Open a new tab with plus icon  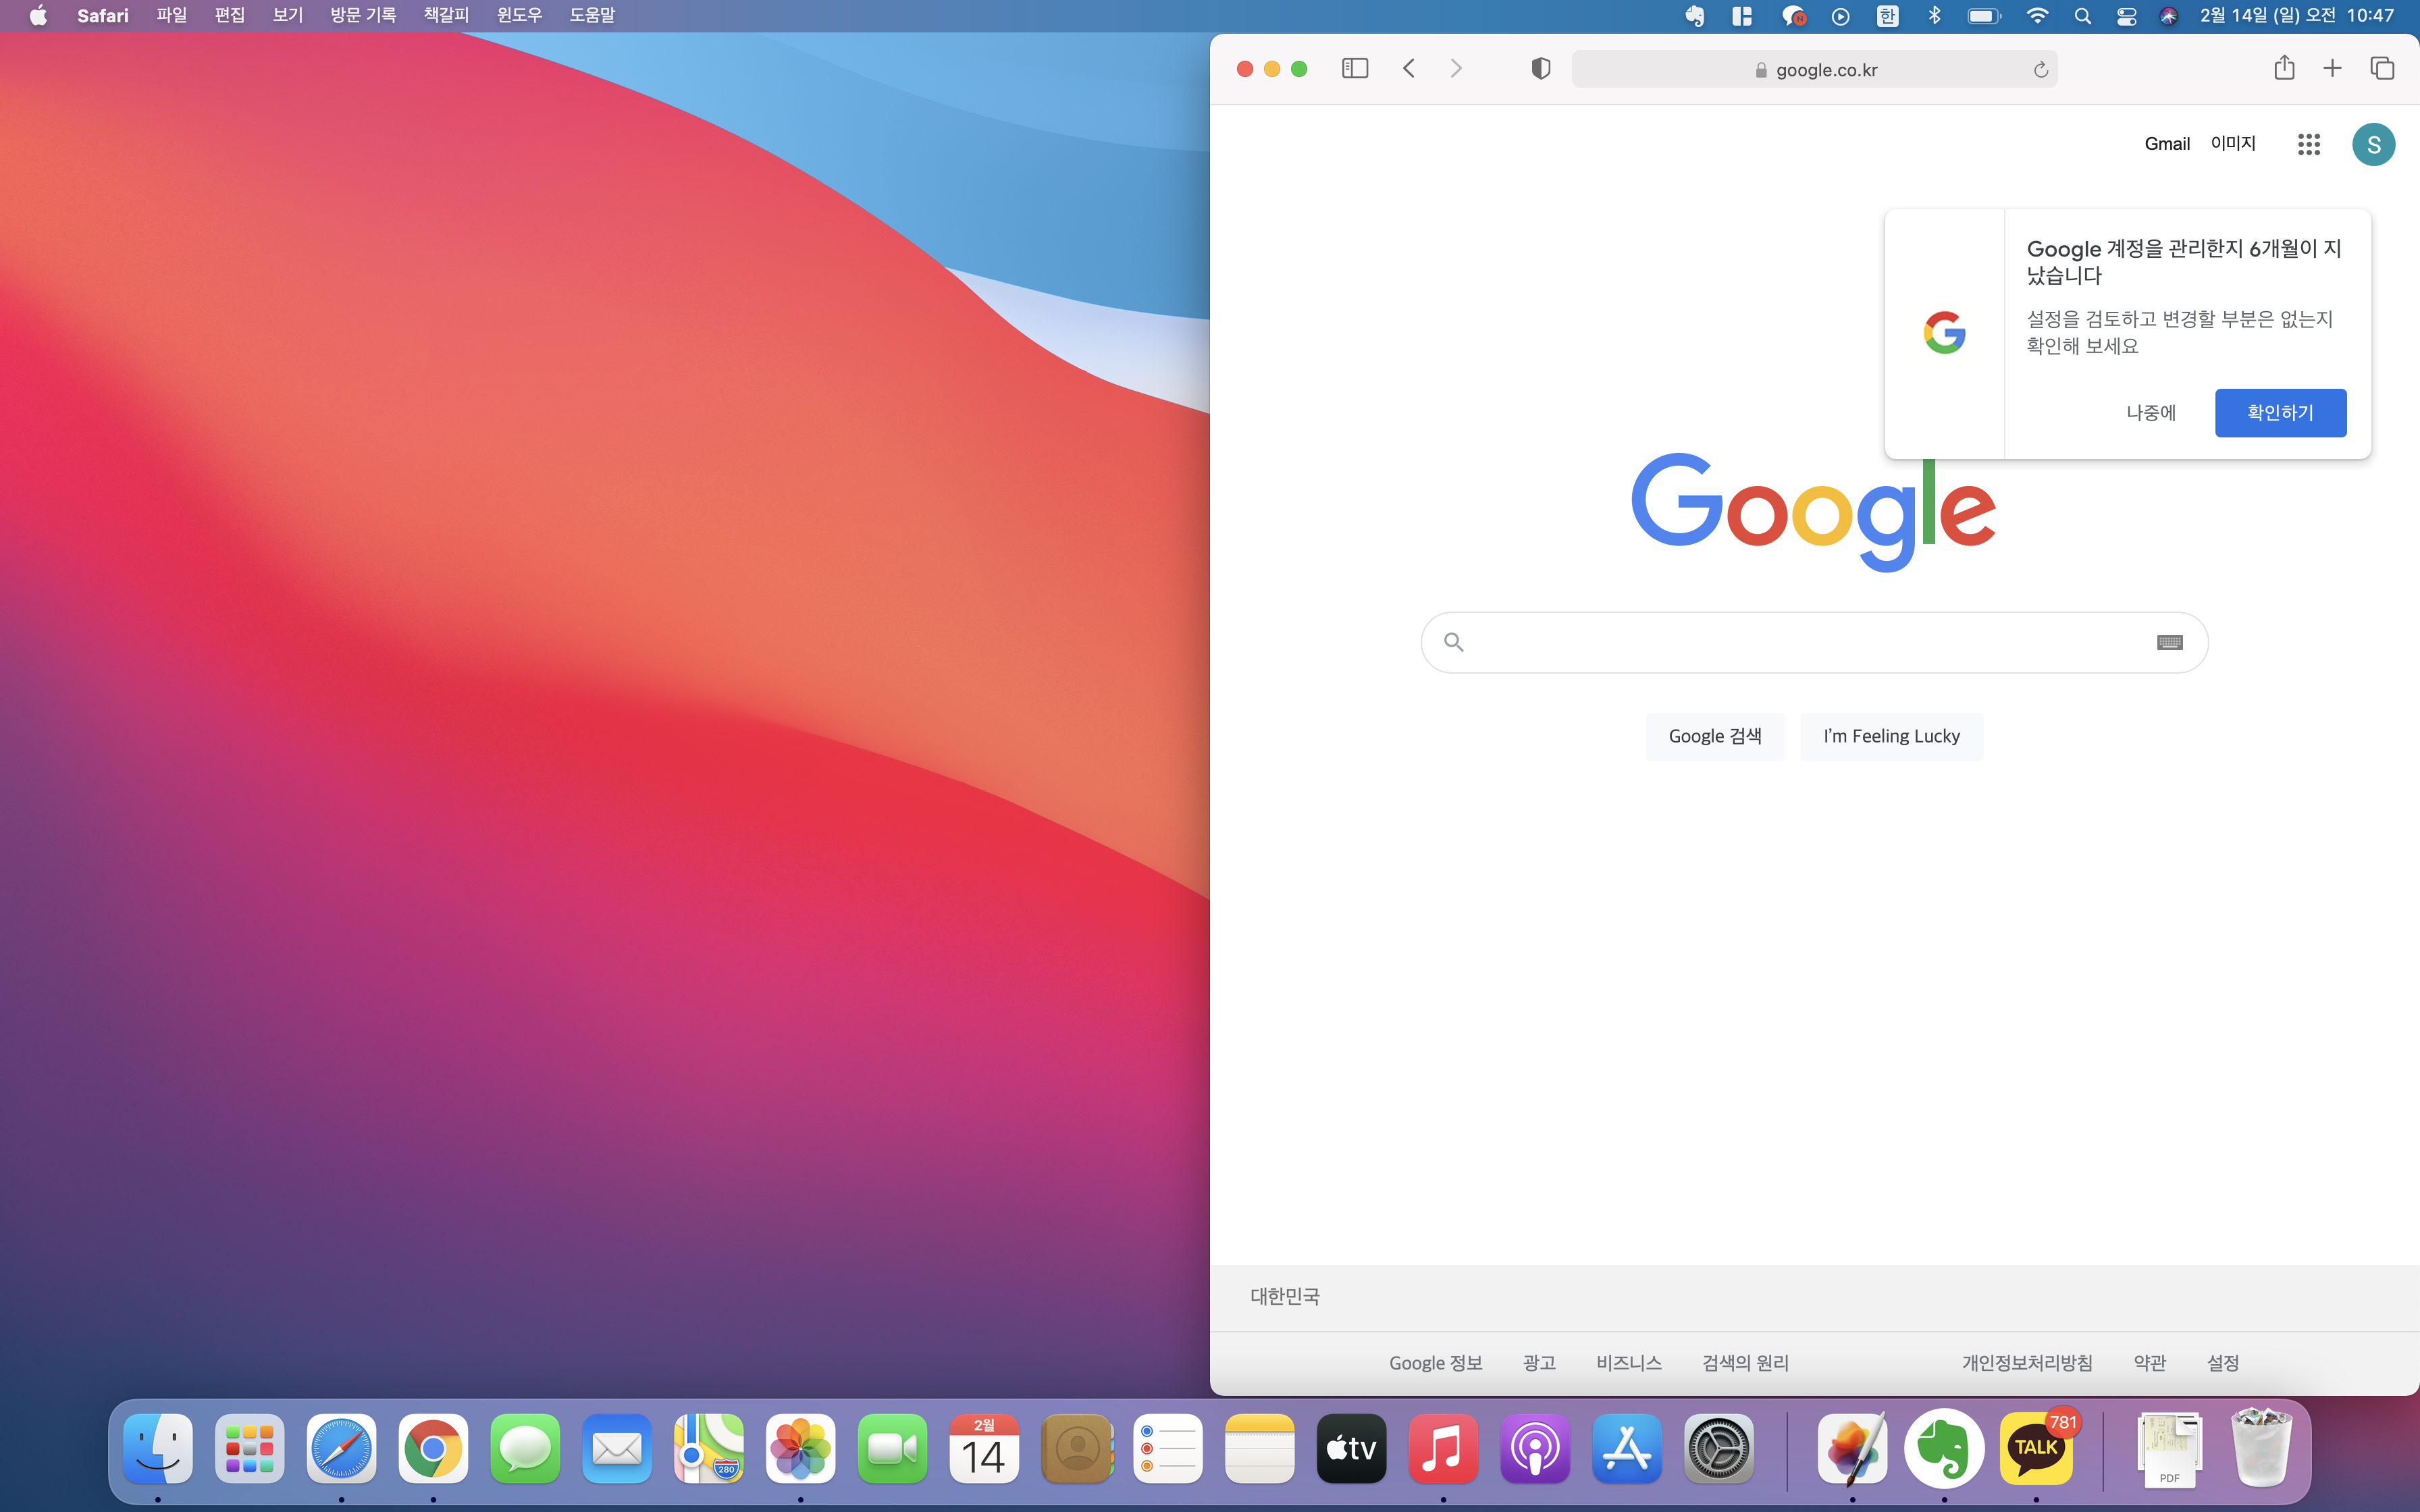[x=2332, y=68]
